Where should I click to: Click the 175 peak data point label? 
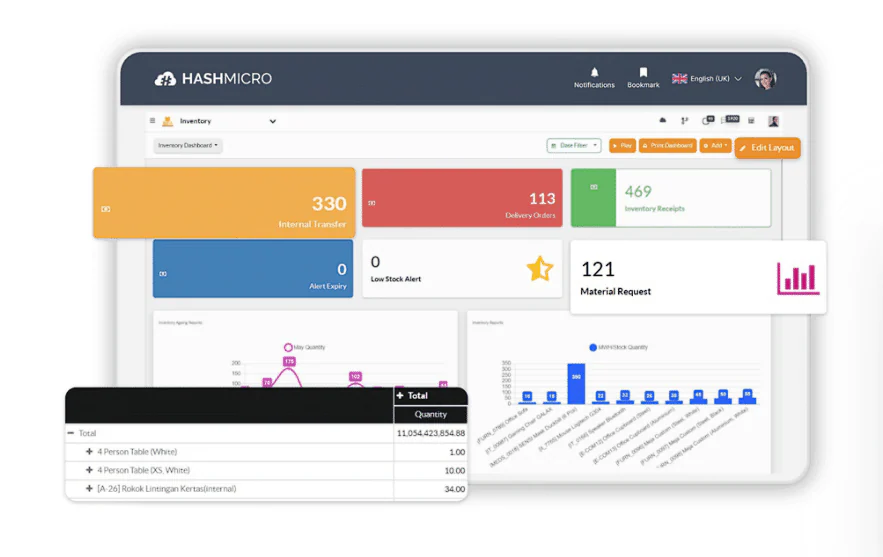[x=289, y=361]
